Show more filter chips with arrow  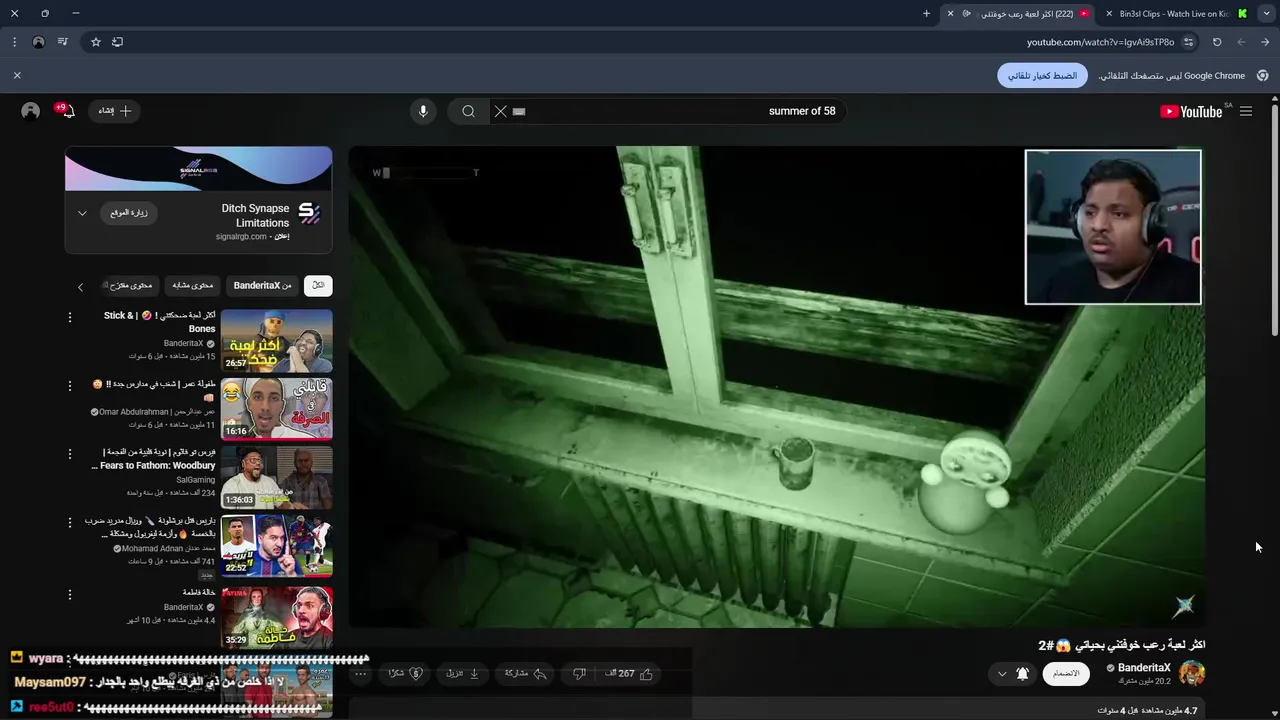(x=81, y=287)
